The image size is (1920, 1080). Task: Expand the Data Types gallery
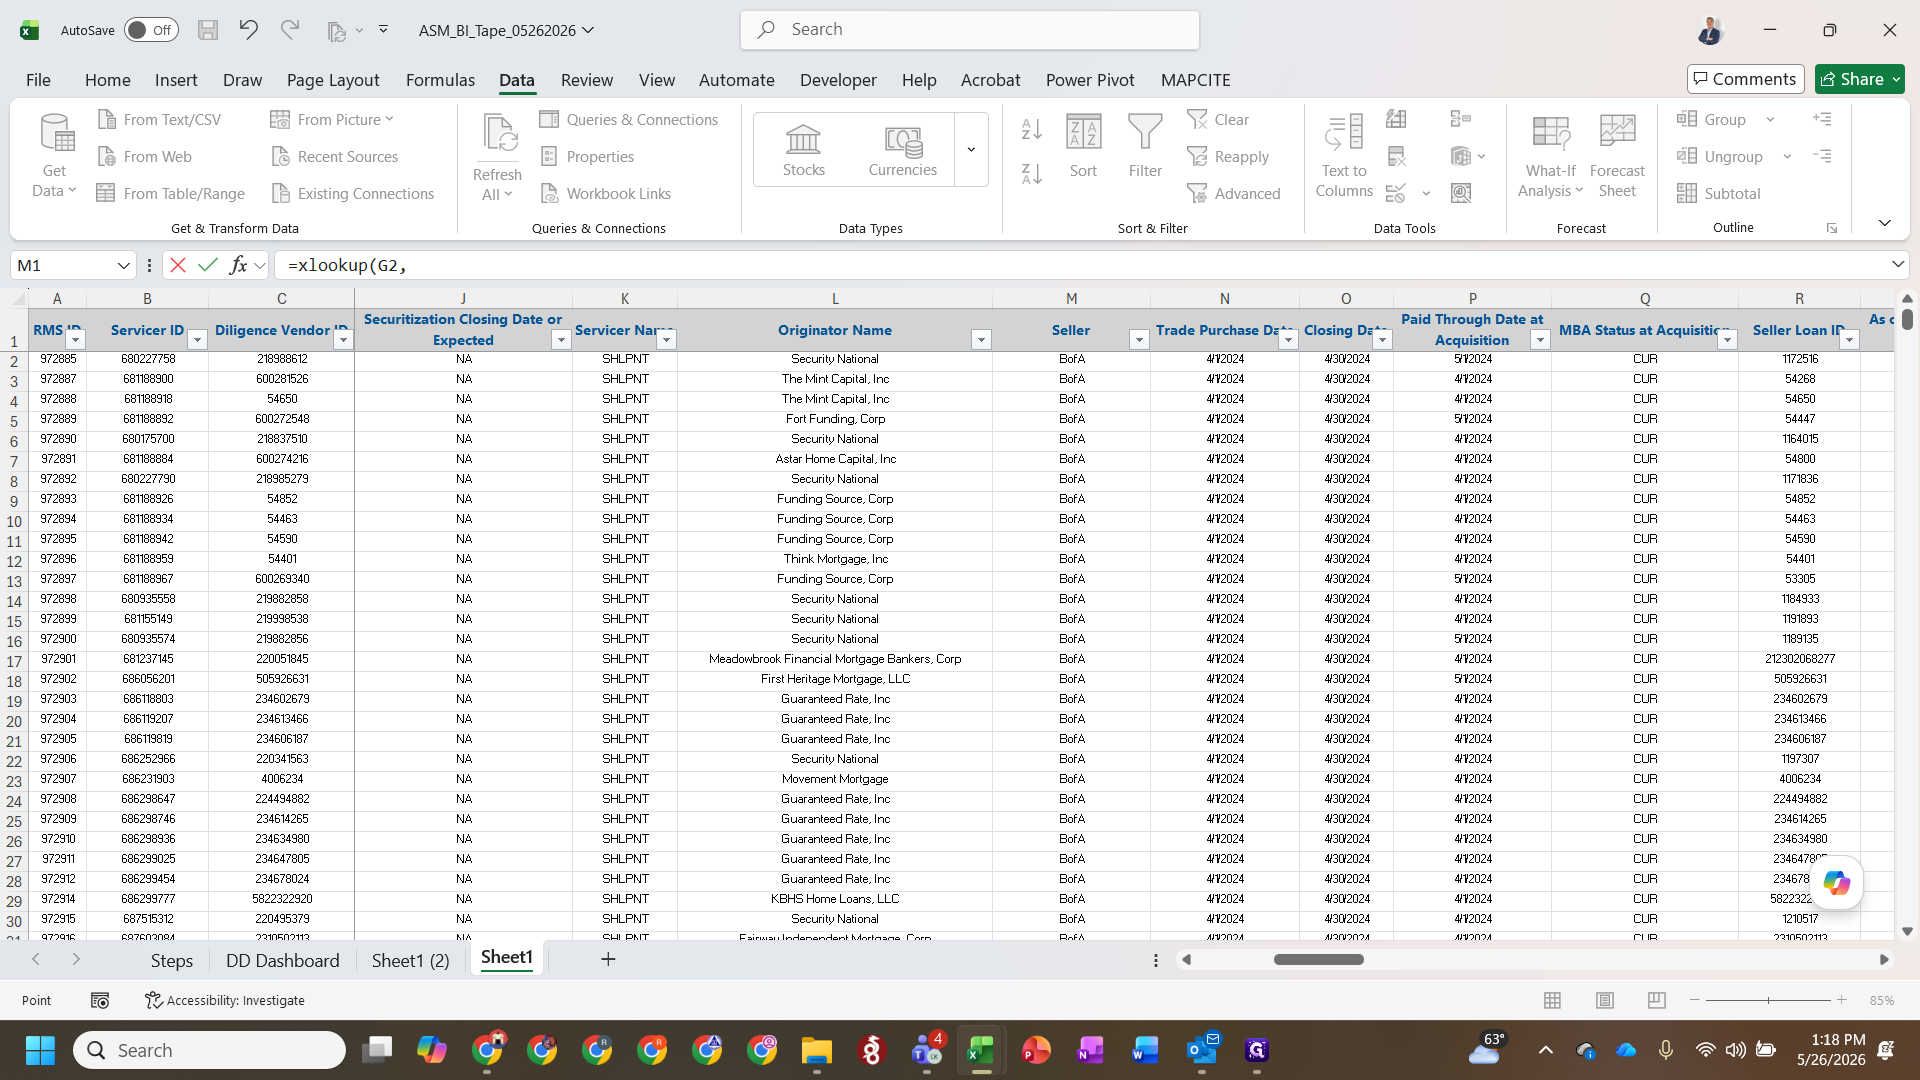pyautogui.click(x=971, y=150)
